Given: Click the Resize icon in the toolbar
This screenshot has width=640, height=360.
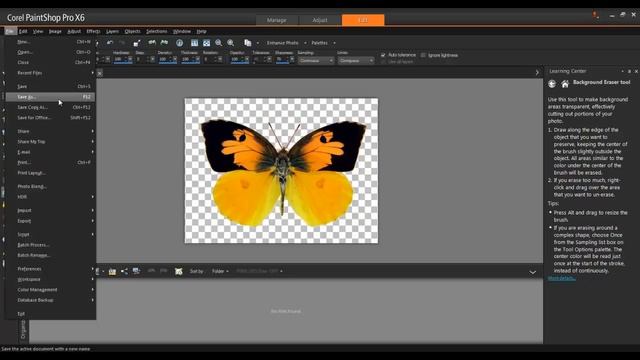Looking at the screenshot, I should pos(137,42).
